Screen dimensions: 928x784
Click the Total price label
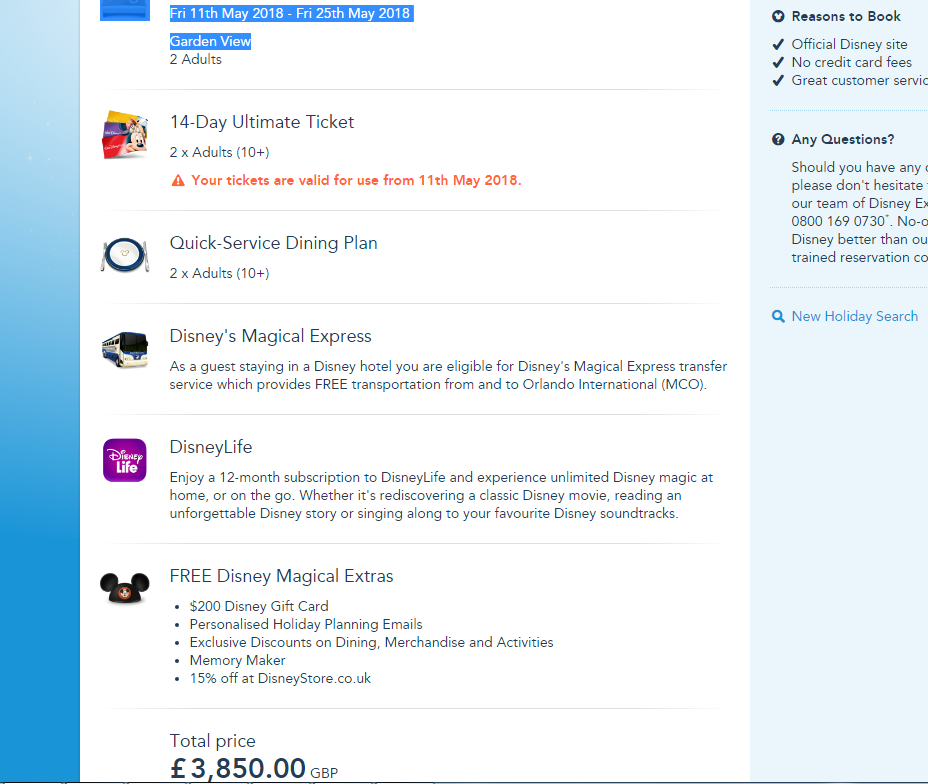point(212,741)
